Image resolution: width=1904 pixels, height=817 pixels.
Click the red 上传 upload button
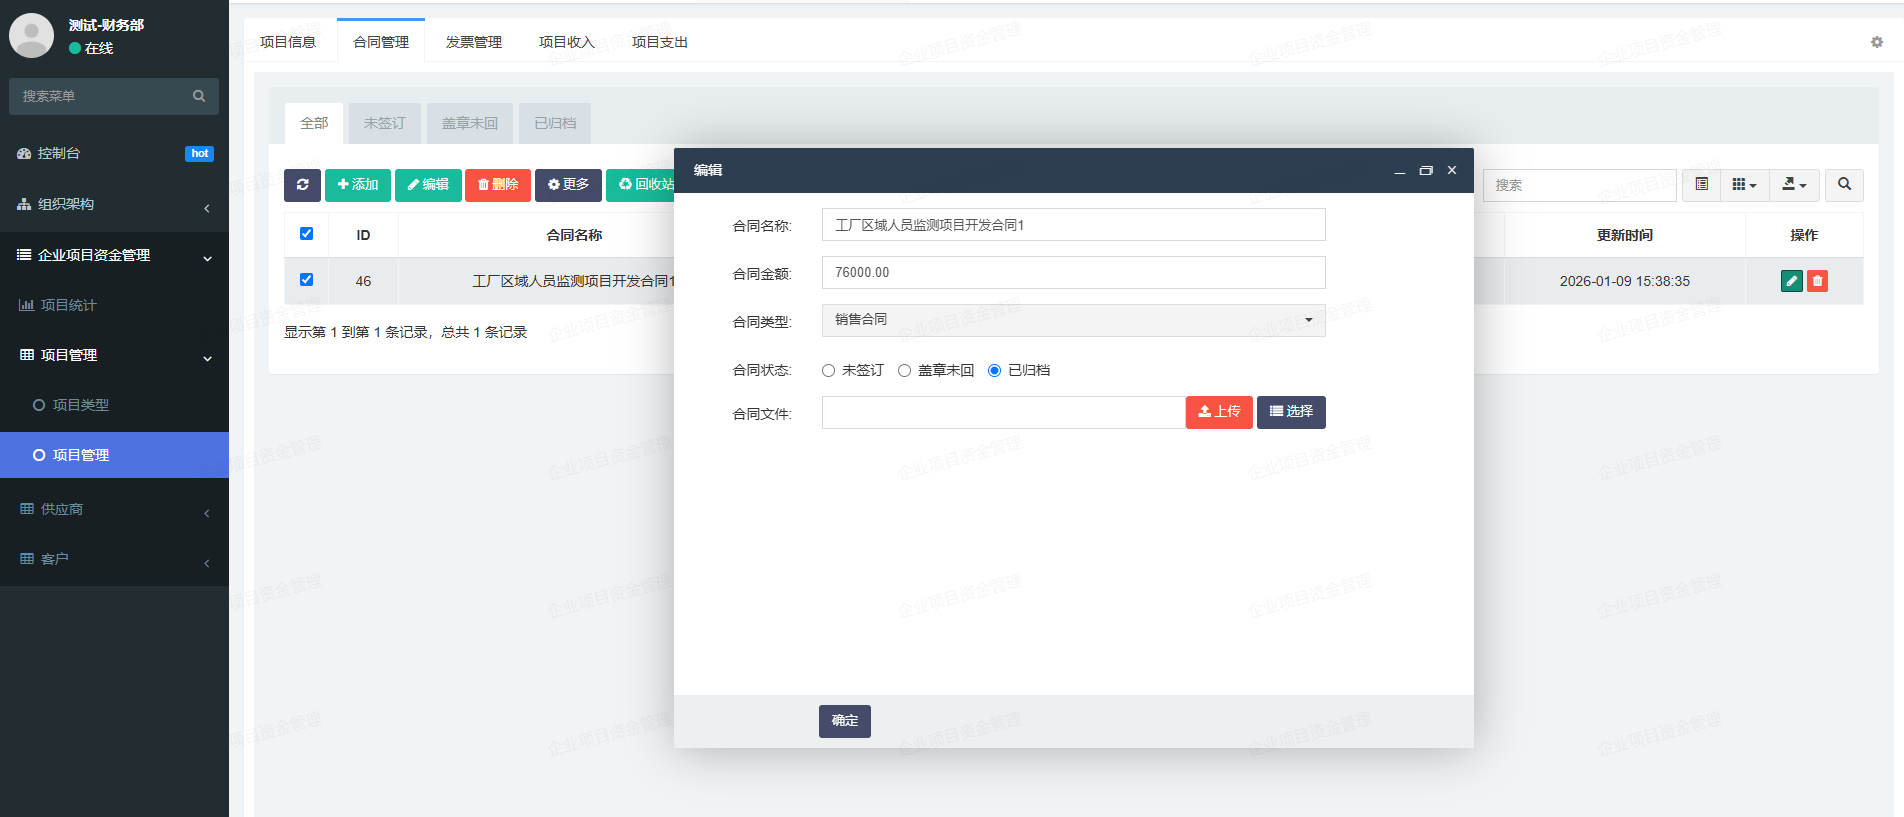tap(1218, 412)
